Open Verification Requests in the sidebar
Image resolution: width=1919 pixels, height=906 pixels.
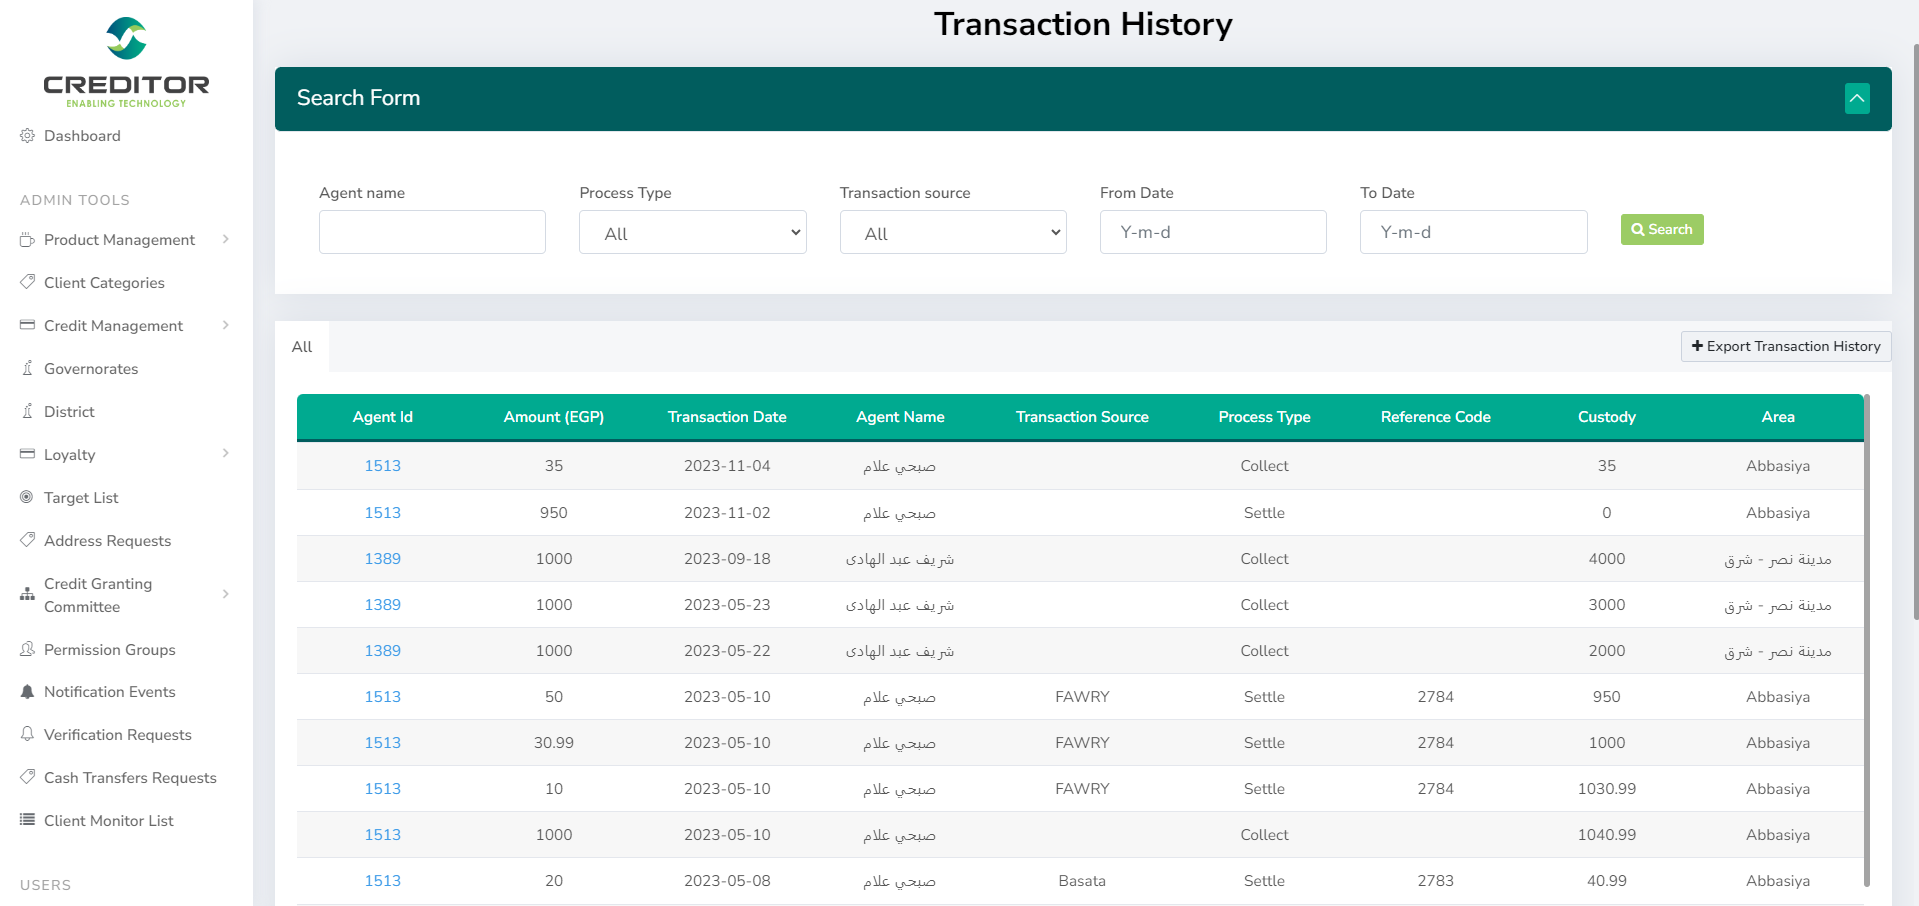coord(117,735)
